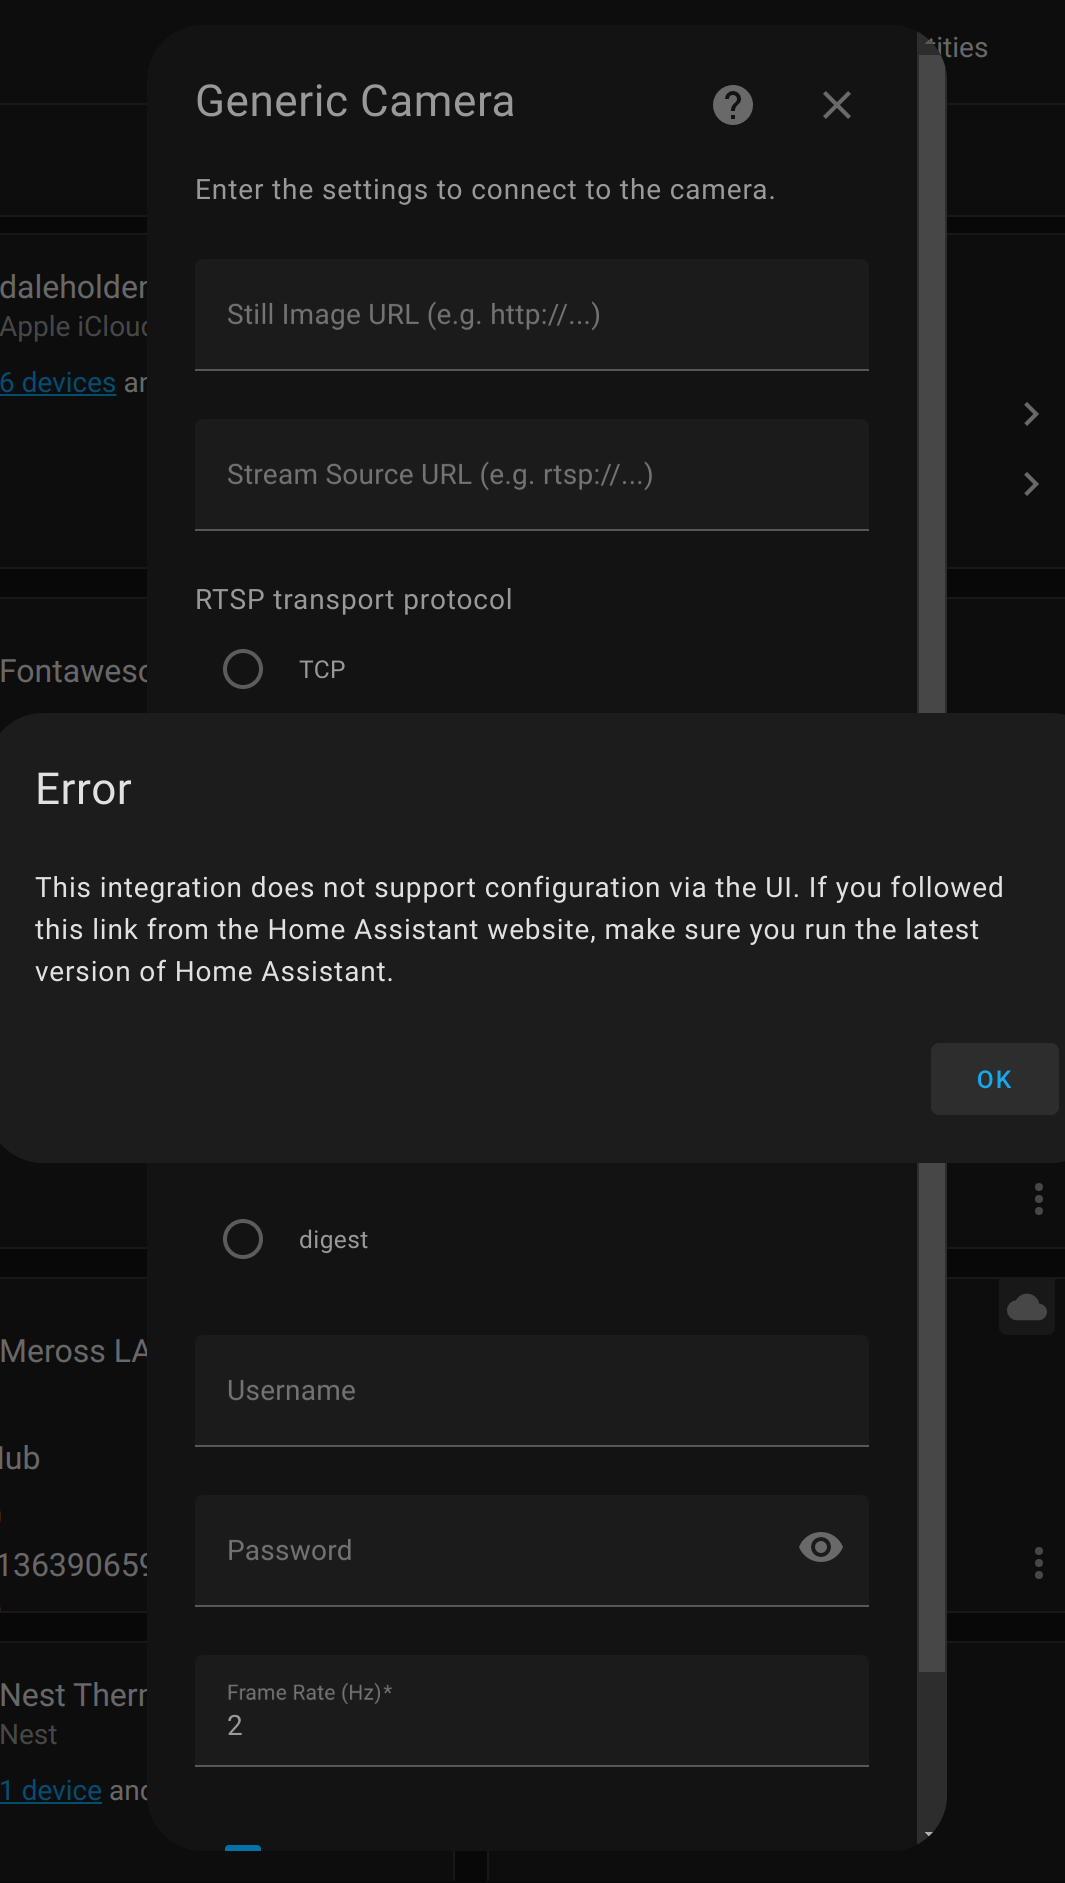Open help for the Generic Camera integration
The height and width of the screenshot is (1883, 1065).
(x=731, y=104)
